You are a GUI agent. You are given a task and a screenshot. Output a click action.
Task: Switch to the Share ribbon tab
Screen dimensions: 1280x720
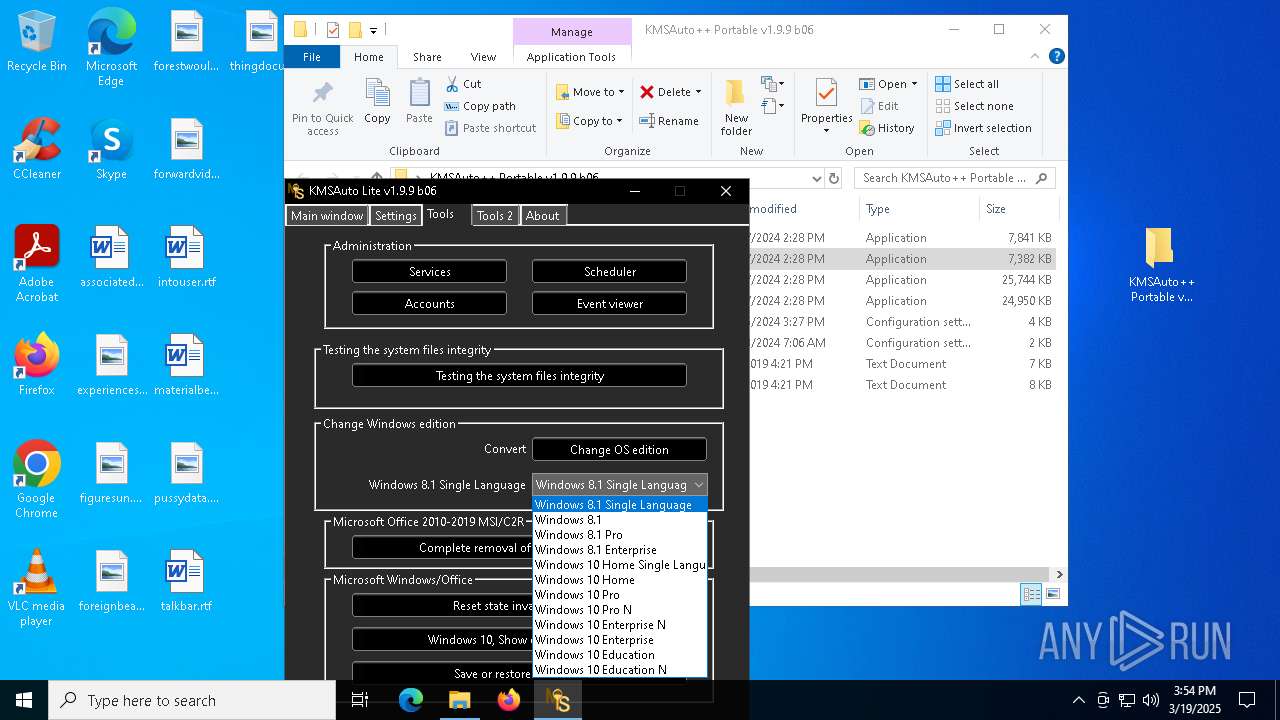point(427,57)
